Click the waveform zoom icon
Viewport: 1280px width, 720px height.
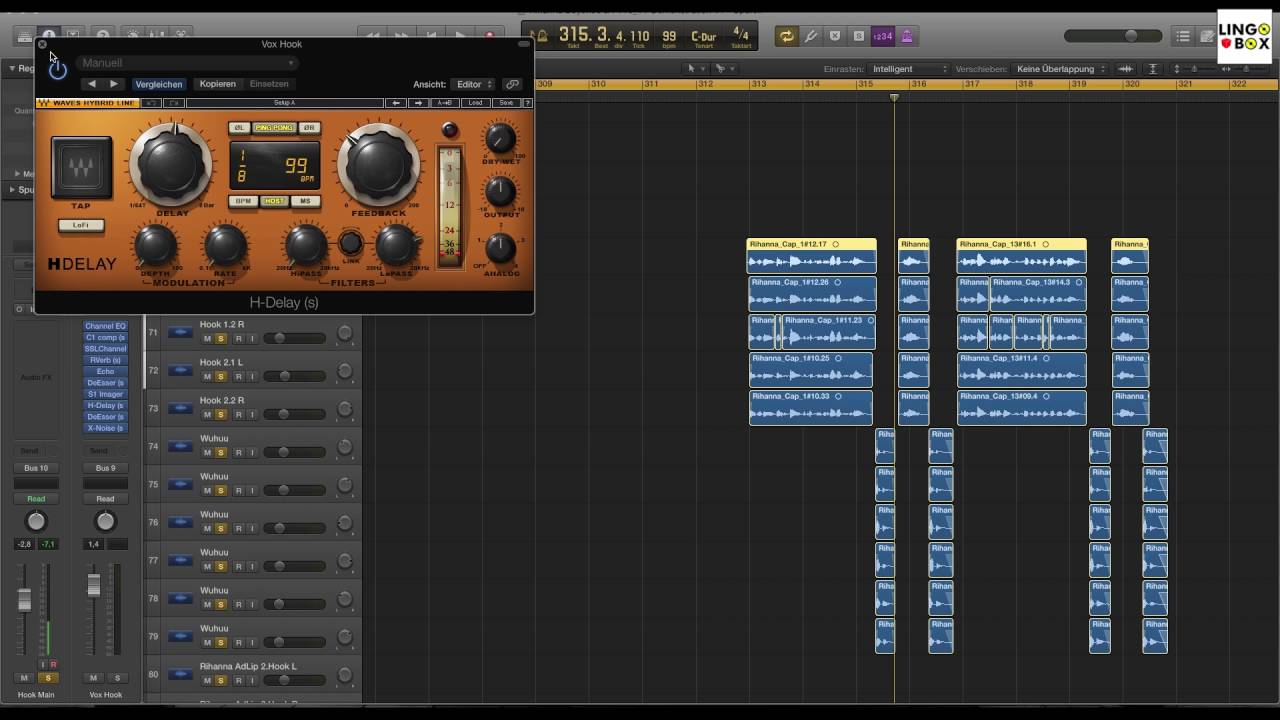pyautogui.click(x=1125, y=69)
